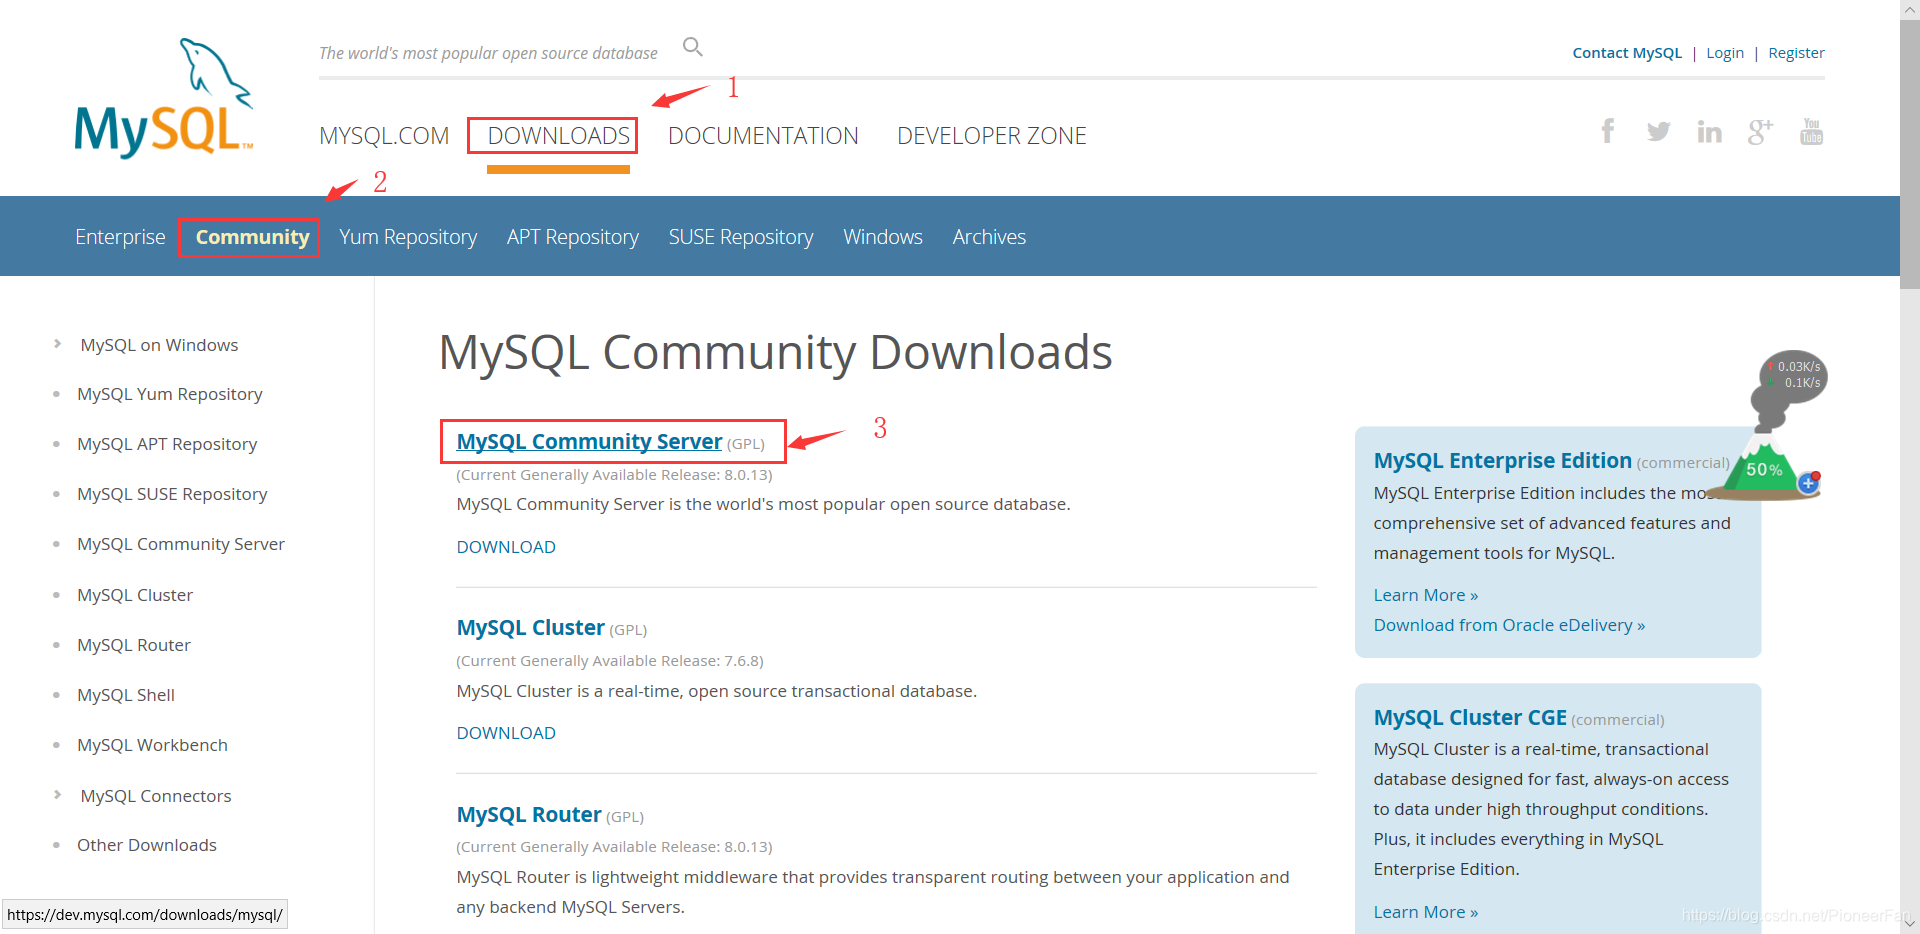Open MySQL Cluster CGE heading link
1920x934 pixels.
[1470, 717]
